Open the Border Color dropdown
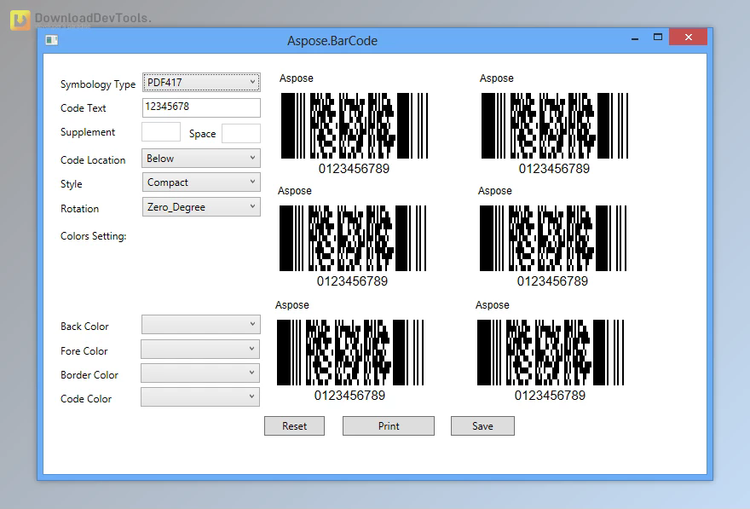Viewport: 750px width, 509px height. click(200, 373)
